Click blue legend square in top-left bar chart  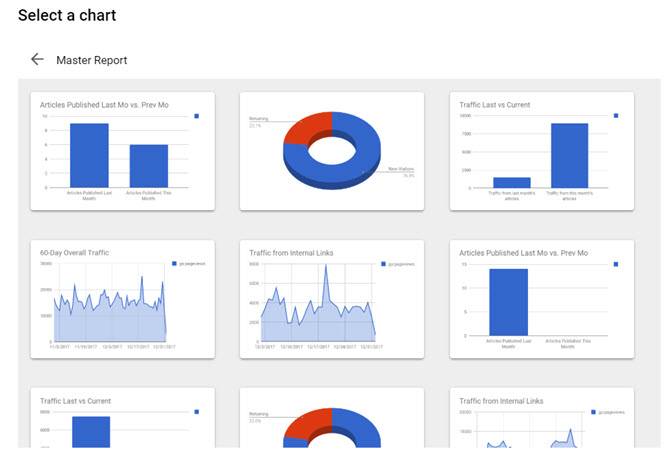pos(197,116)
